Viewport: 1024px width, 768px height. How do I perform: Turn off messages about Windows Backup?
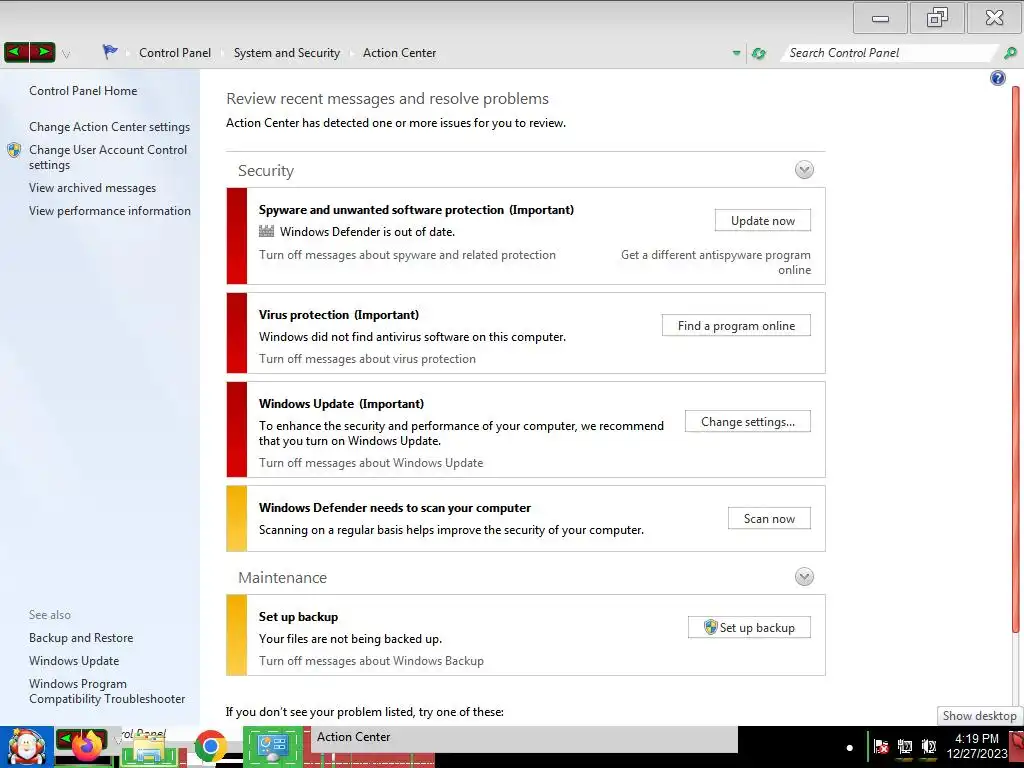click(x=371, y=661)
